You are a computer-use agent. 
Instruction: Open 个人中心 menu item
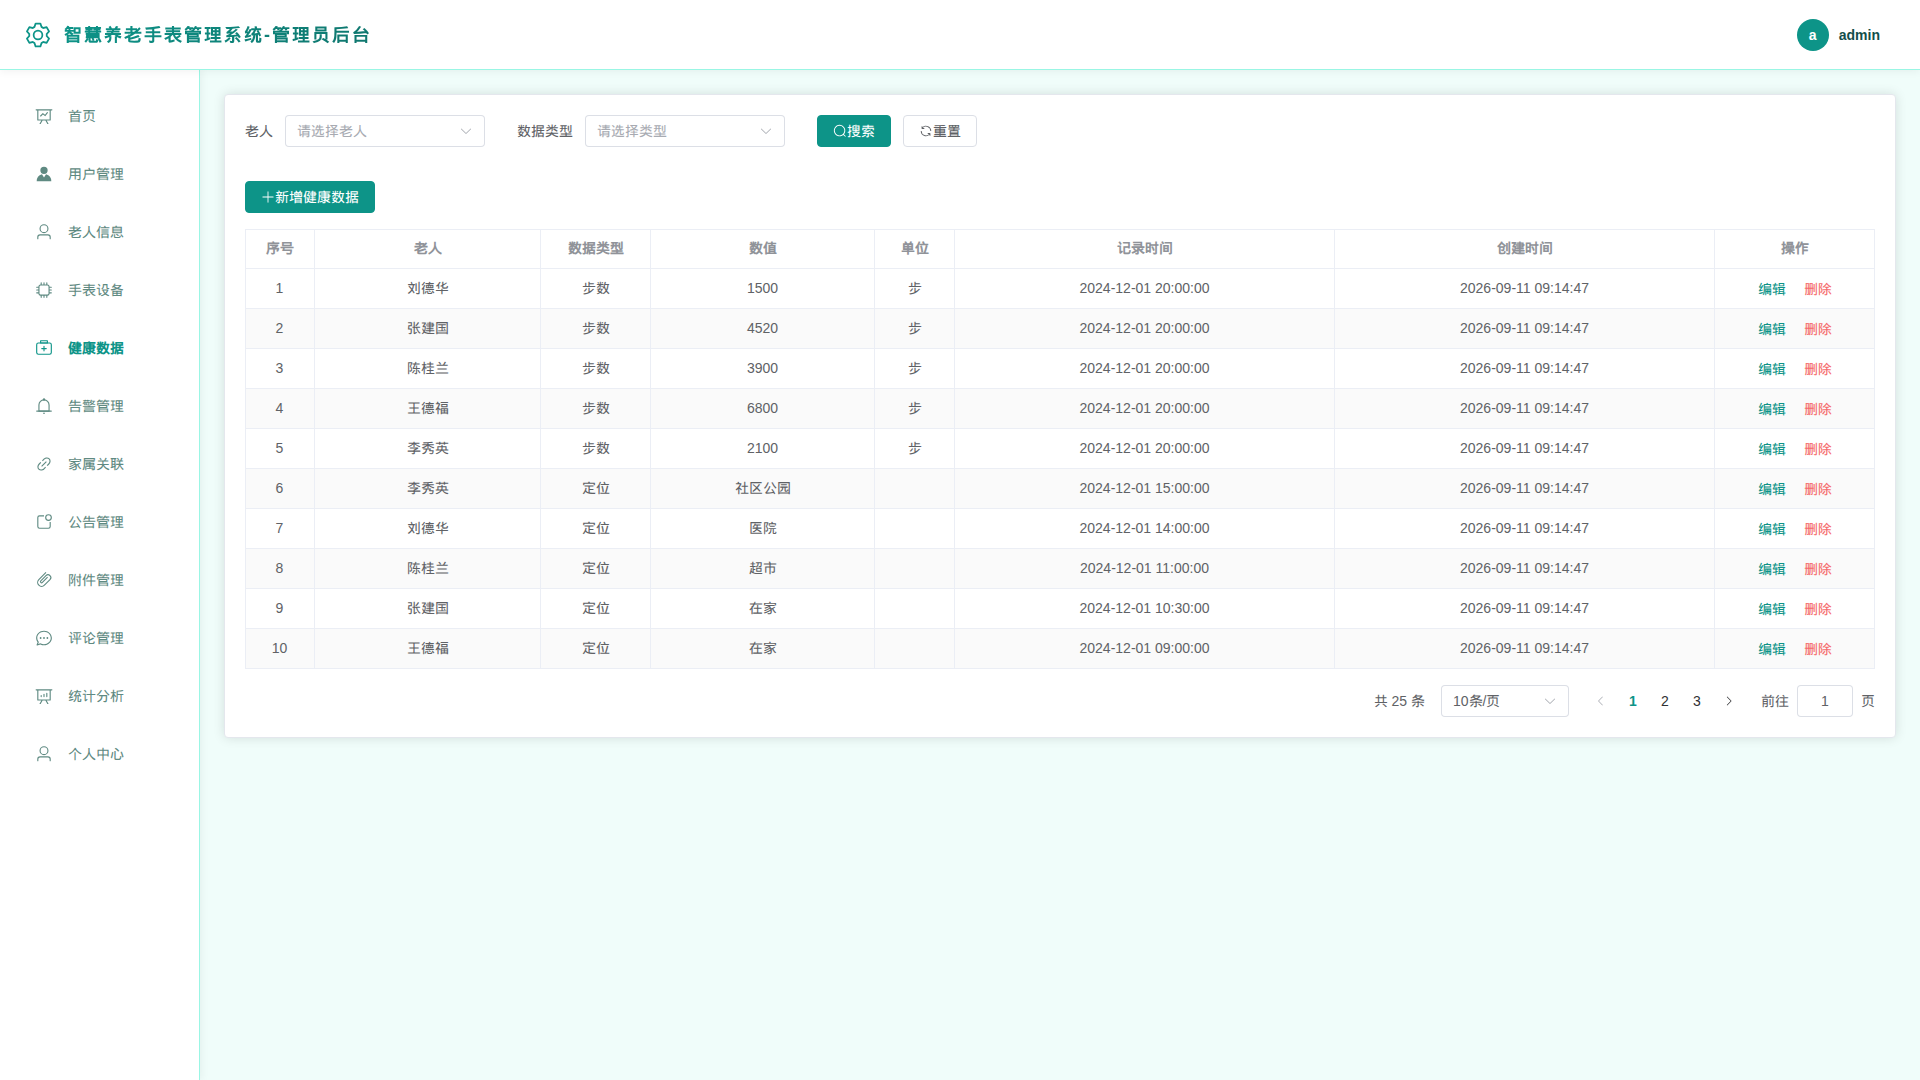[99, 754]
